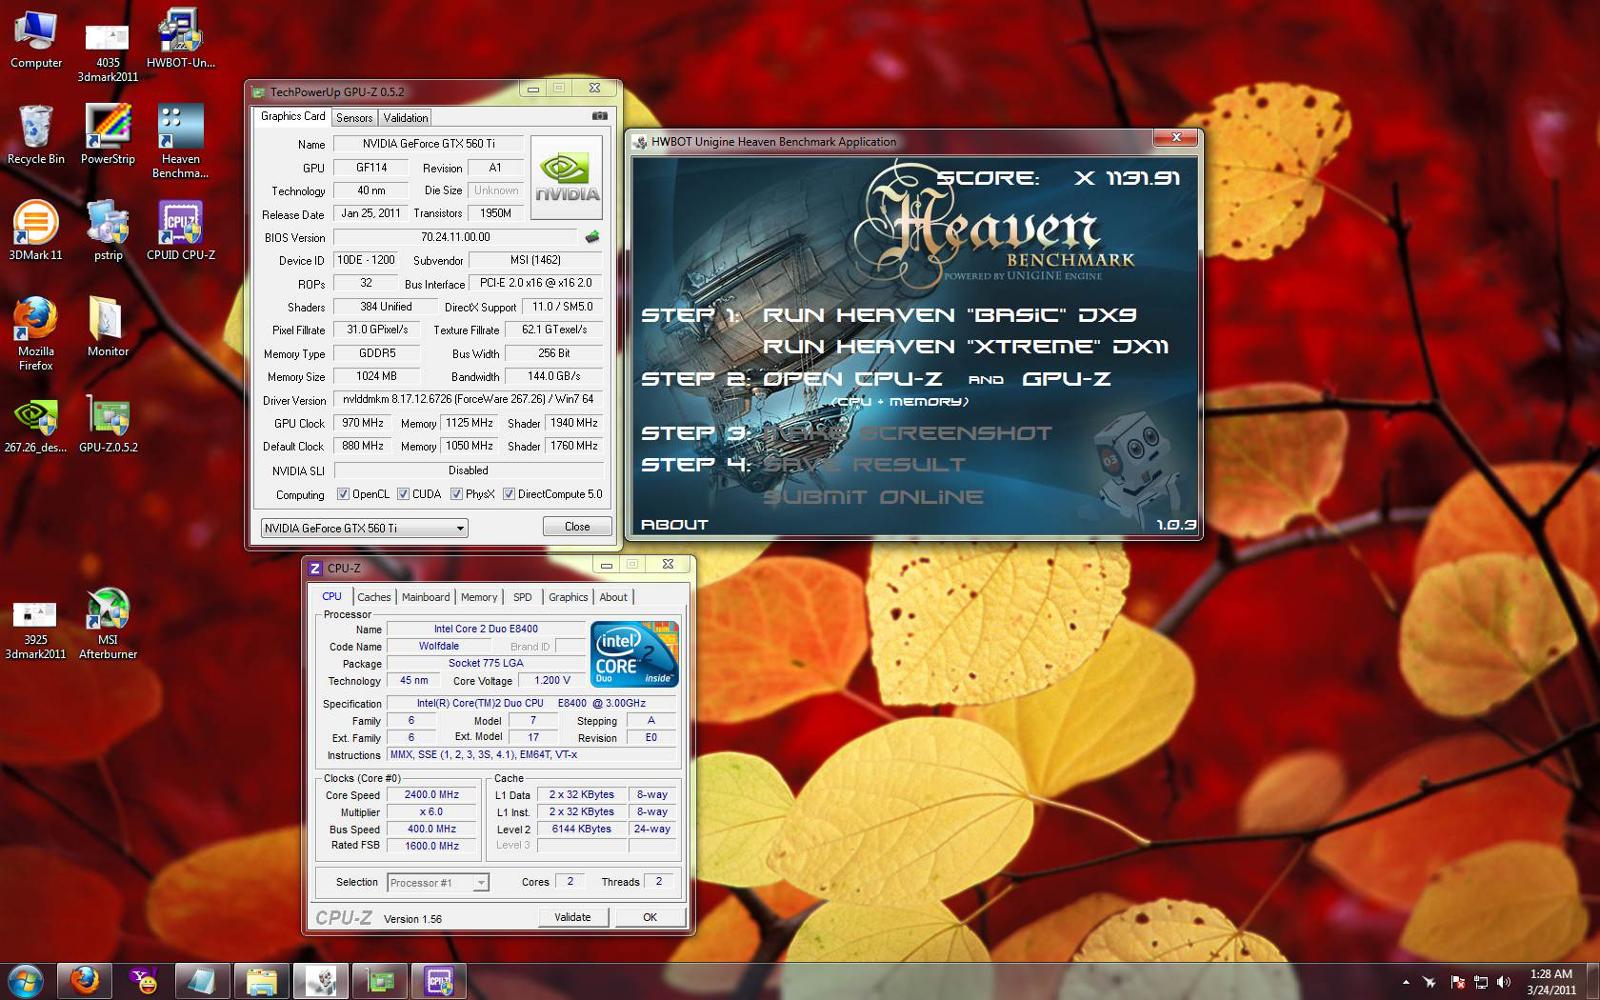Open the HWBOT-Un... desktop shortcut
The height and width of the screenshot is (1000, 1600).
[x=180, y=40]
